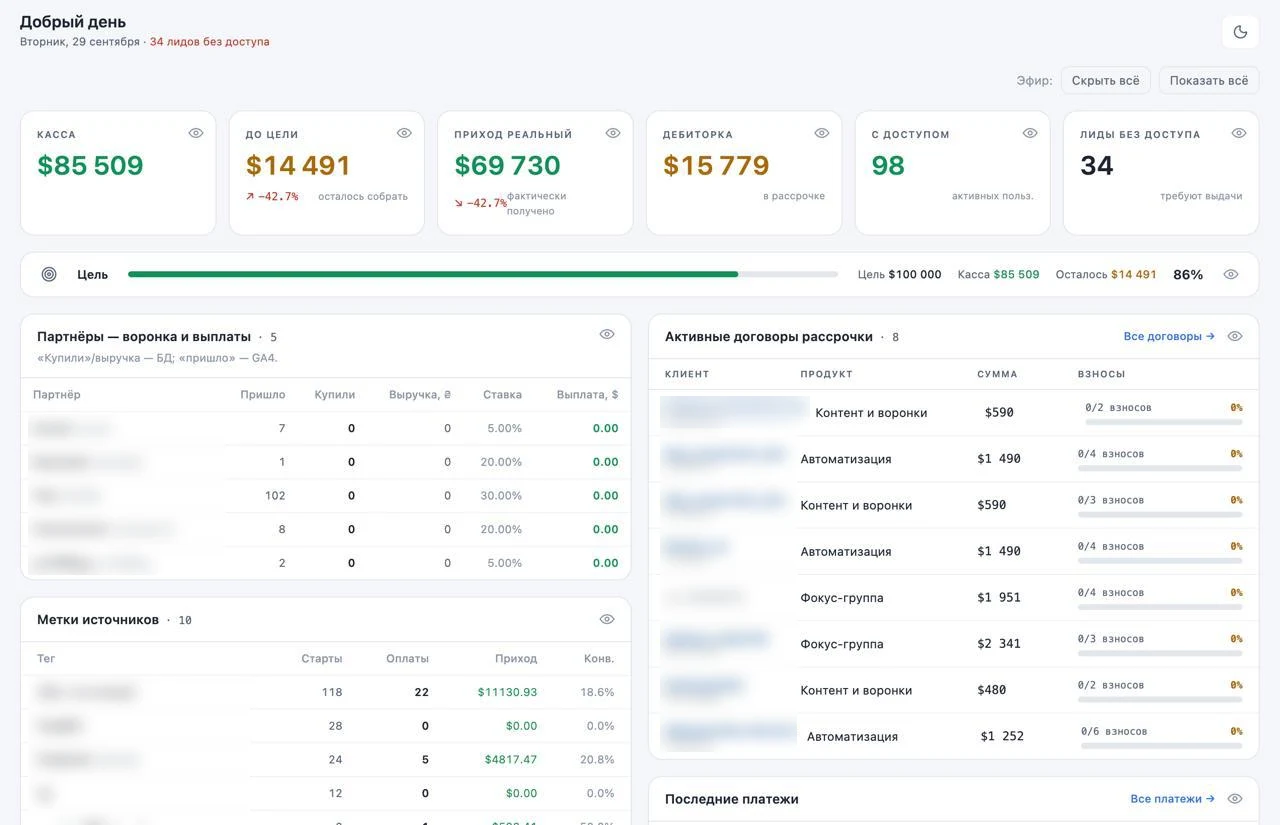
Task: Click the $100 000 goal amount
Action: tap(915, 274)
